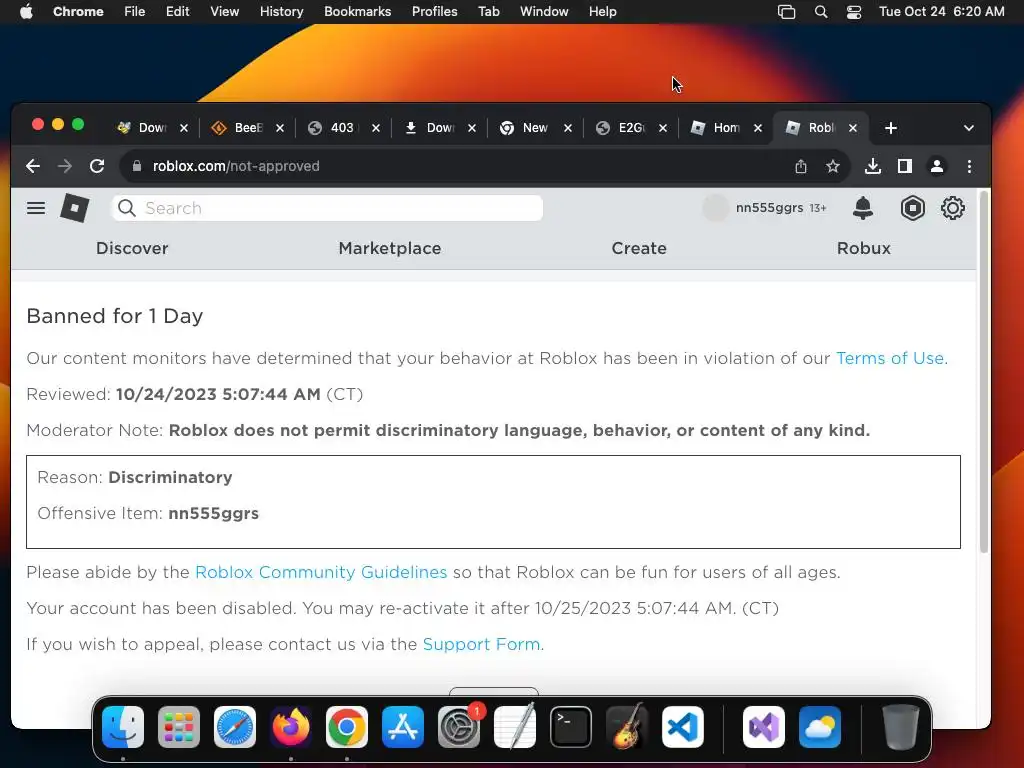This screenshot has width=1024, height=768.
Task: Click the menu bar clock Tue Oct 24
Action: pos(941,12)
